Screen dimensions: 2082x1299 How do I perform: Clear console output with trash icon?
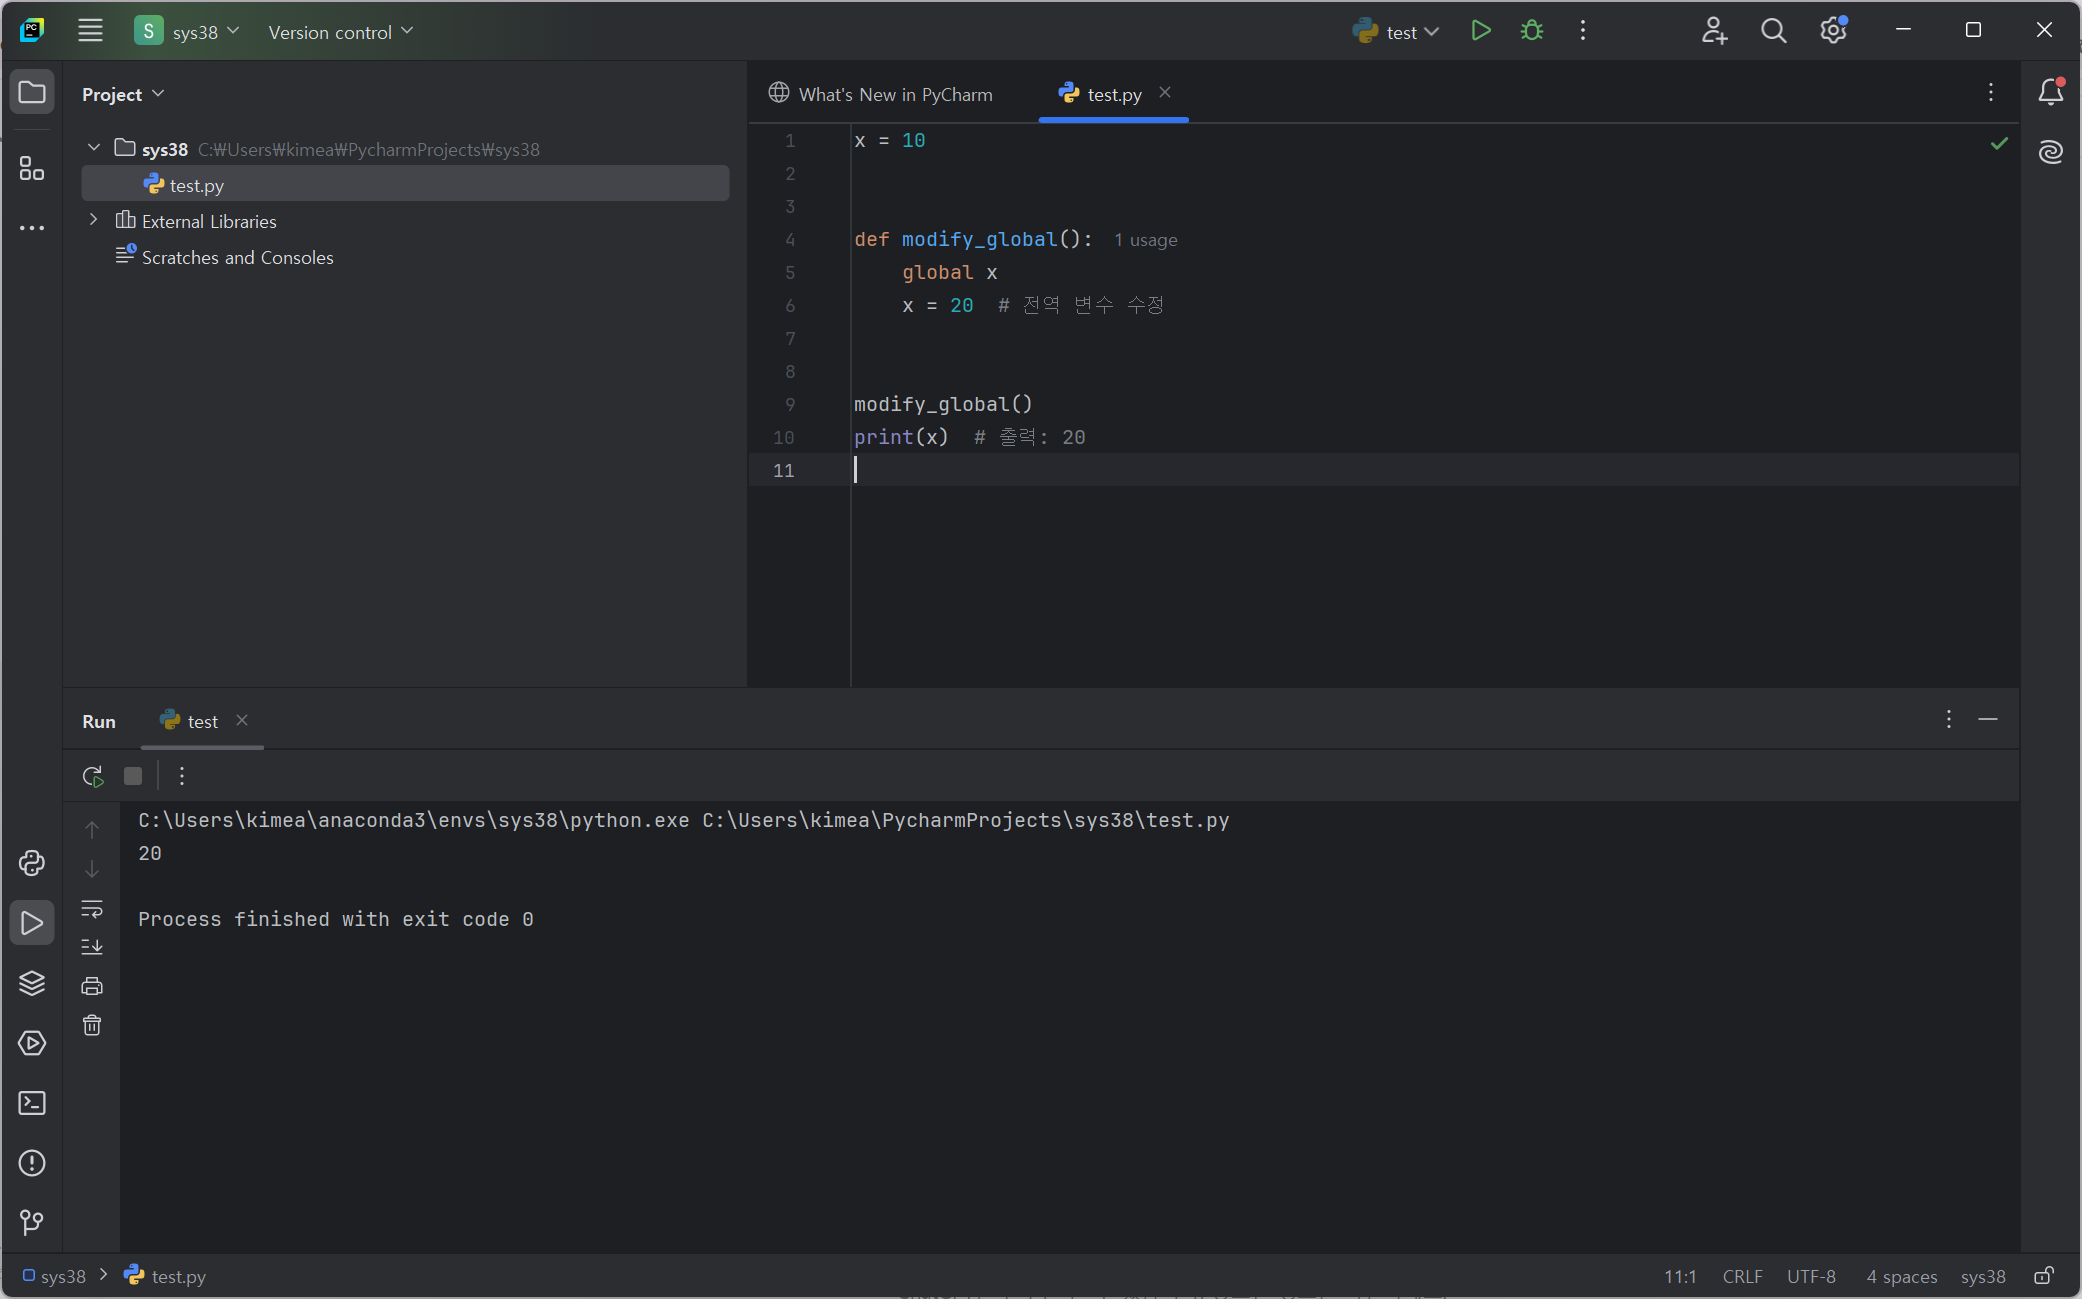coord(92,1025)
